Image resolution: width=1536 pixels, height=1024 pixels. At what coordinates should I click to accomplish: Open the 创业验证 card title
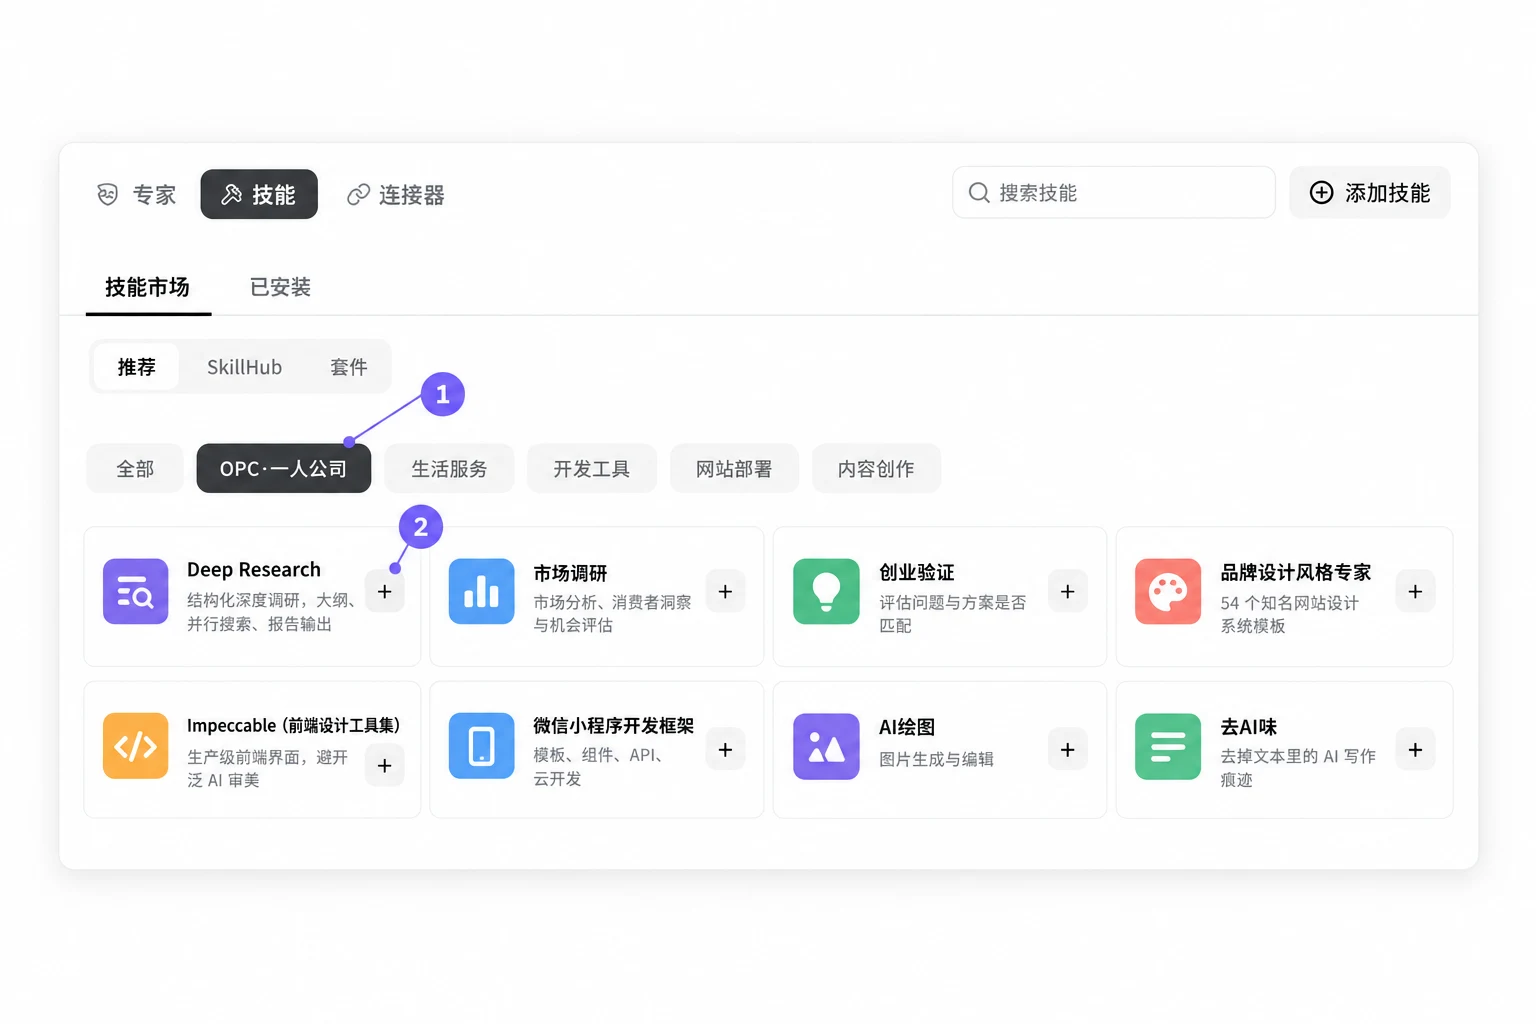pyautogui.click(x=917, y=572)
